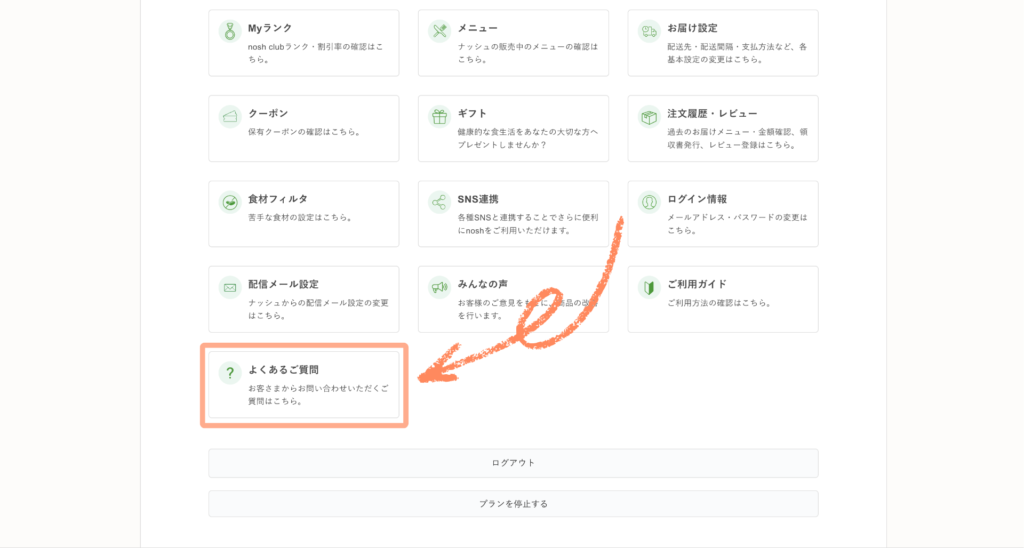Screen dimensions: 1024x548
Task: Click the share icon for SNS連携
Action: 440,202
